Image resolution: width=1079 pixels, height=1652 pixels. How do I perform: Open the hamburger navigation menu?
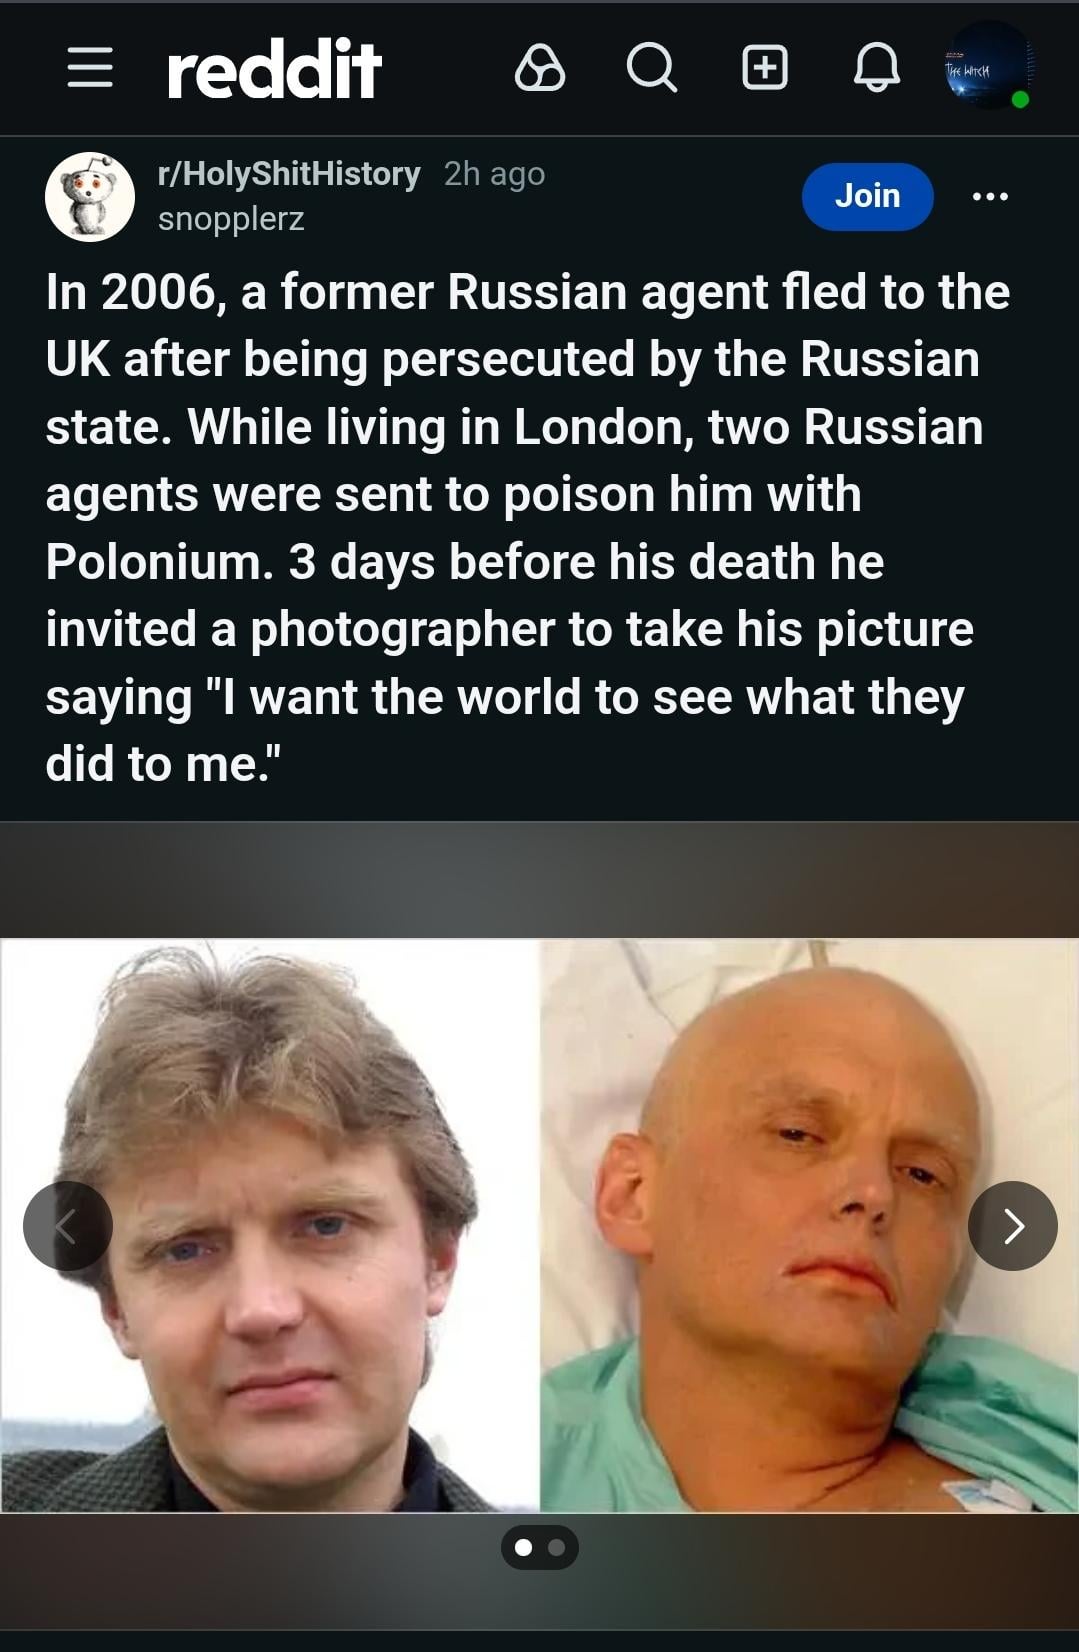pos(90,69)
